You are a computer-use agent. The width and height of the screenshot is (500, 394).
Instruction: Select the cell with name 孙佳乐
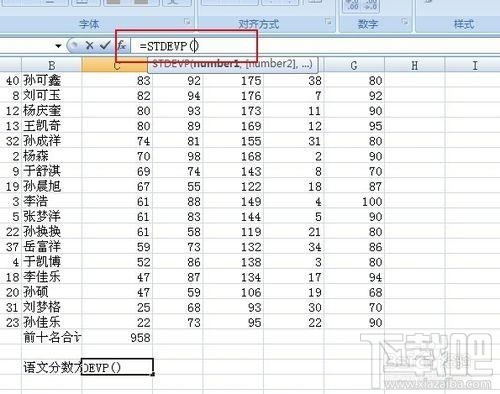pos(51,322)
